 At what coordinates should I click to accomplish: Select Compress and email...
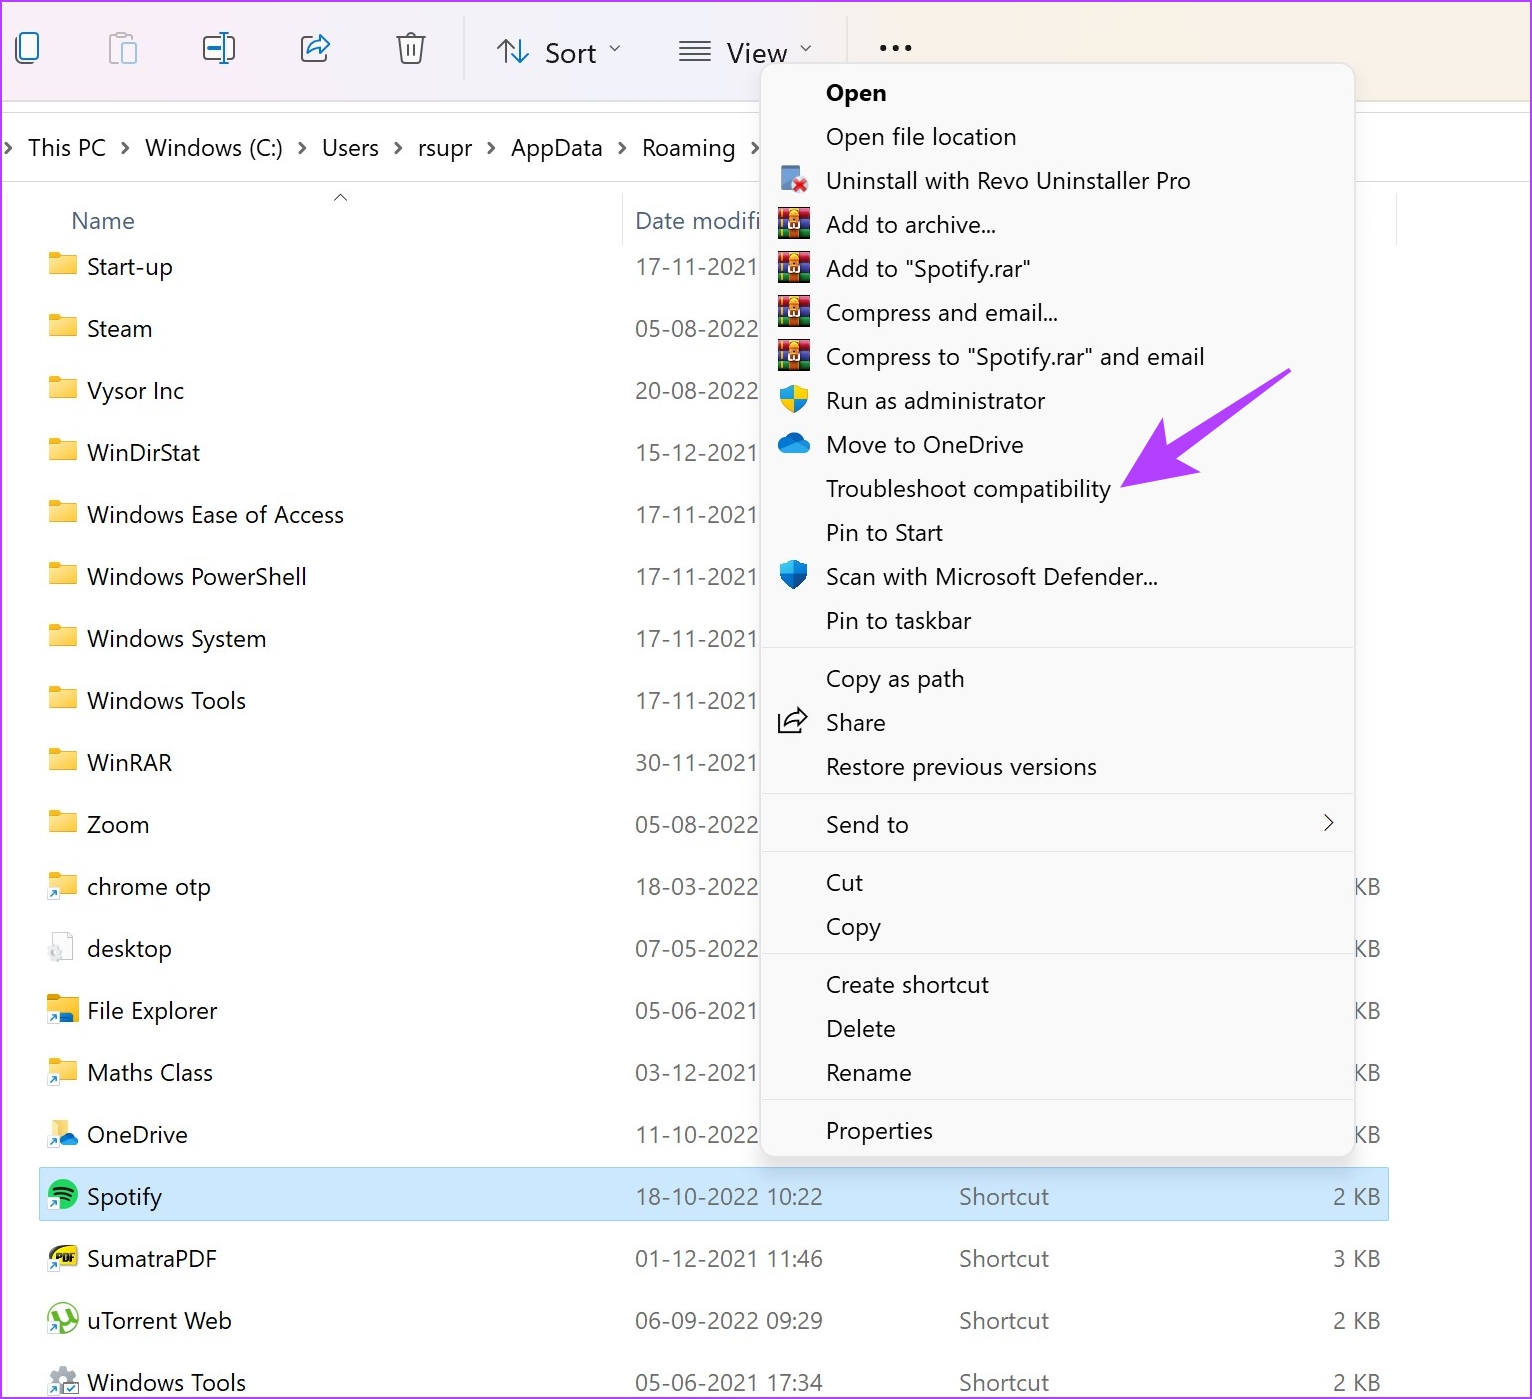pos(1057,313)
